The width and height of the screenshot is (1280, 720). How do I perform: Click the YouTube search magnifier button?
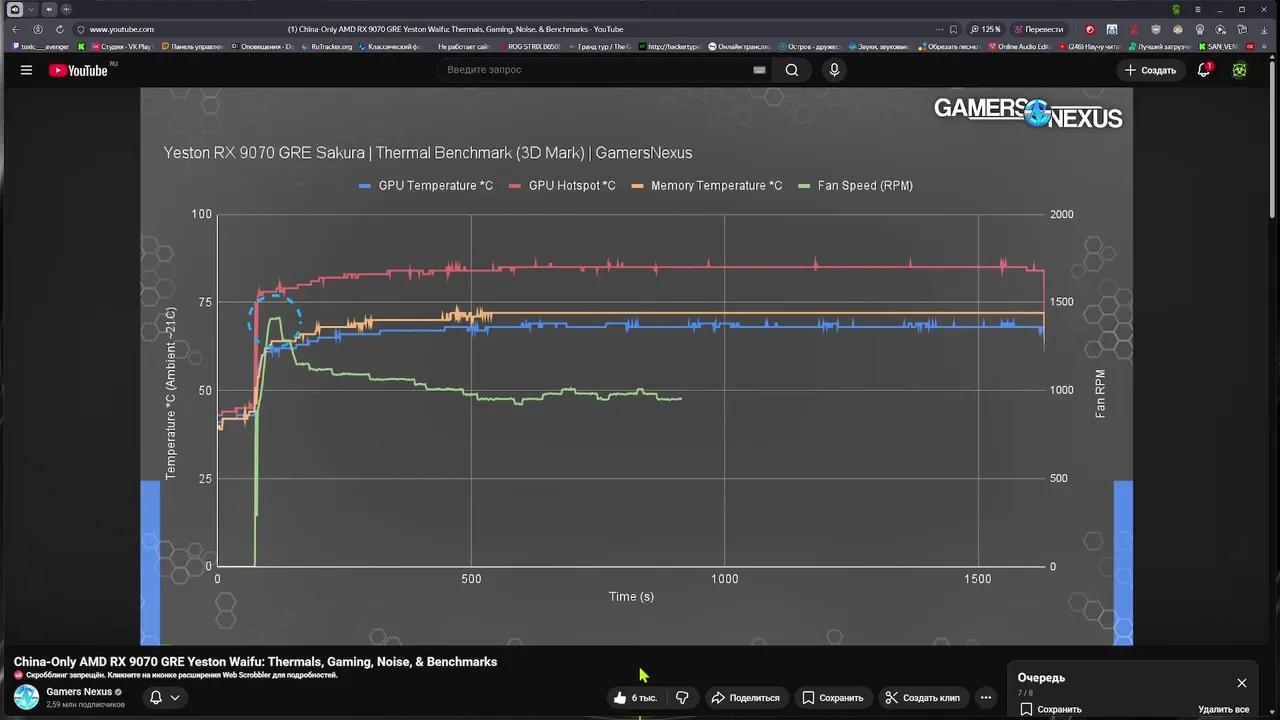coord(792,70)
